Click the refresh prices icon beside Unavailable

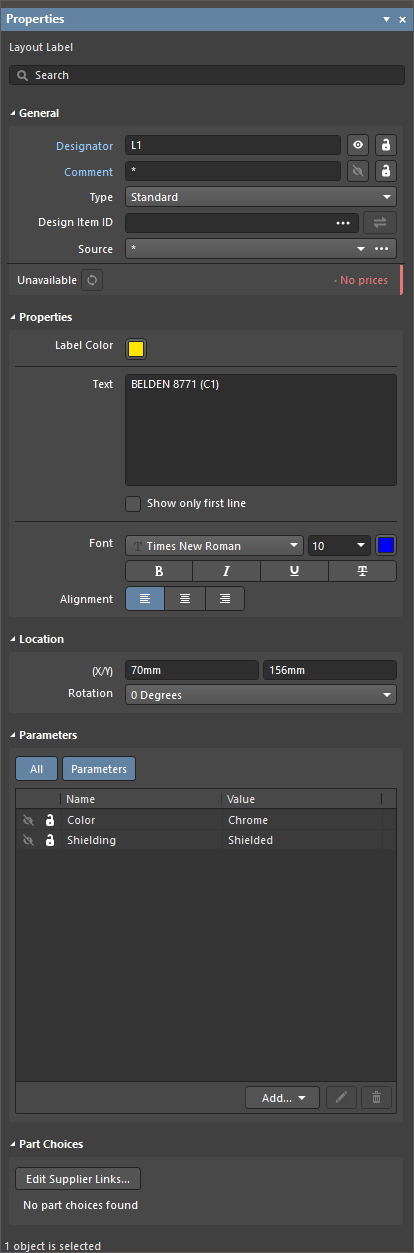[x=92, y=280]
